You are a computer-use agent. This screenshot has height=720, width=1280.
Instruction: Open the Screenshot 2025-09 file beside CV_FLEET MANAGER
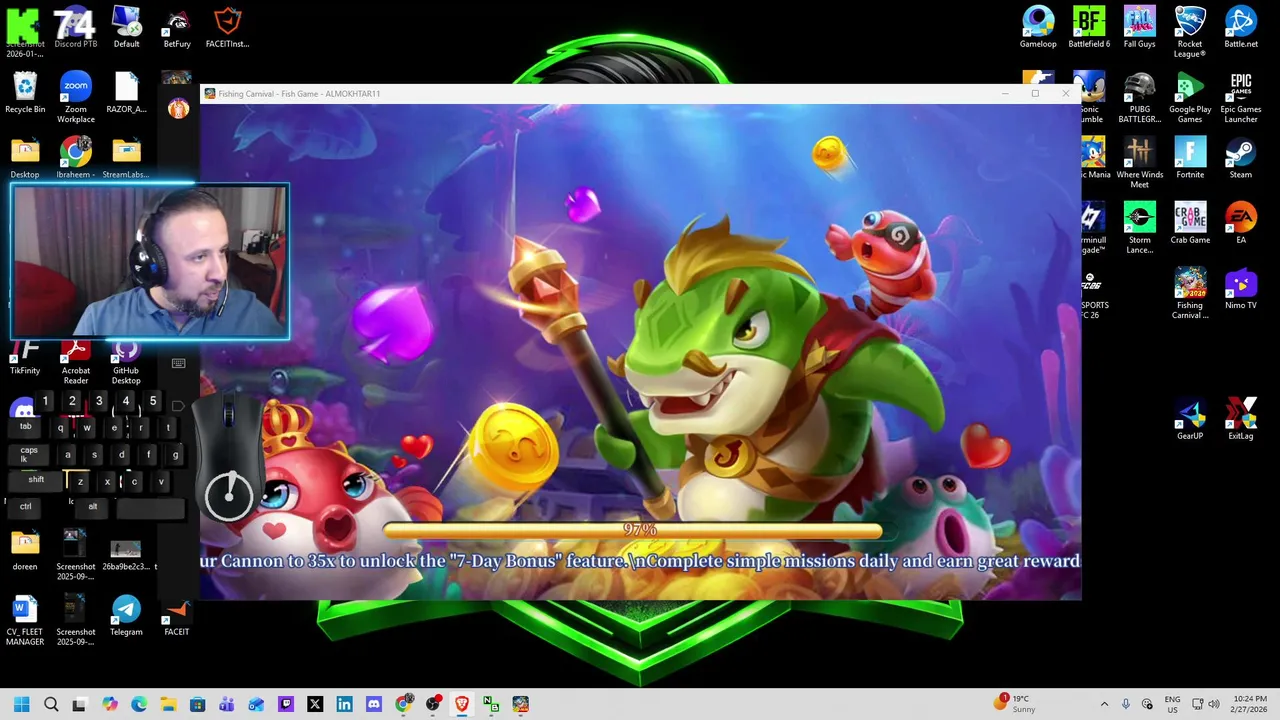coord(76,620)
